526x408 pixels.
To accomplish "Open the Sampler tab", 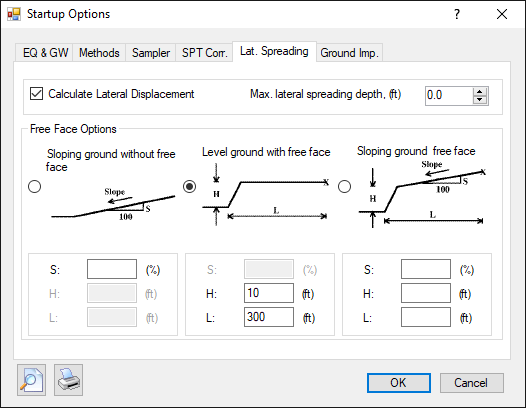I will (x=151, y=53).
